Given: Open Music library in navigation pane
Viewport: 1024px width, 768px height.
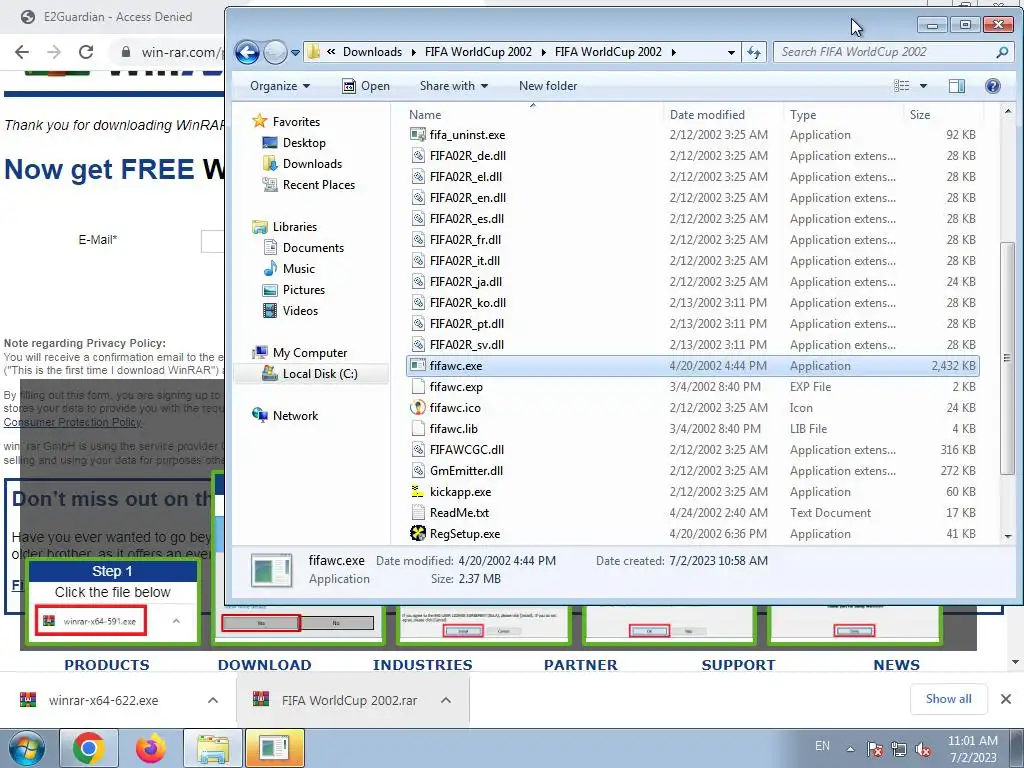Looking at the screenshot, I should tap(298, 268).
